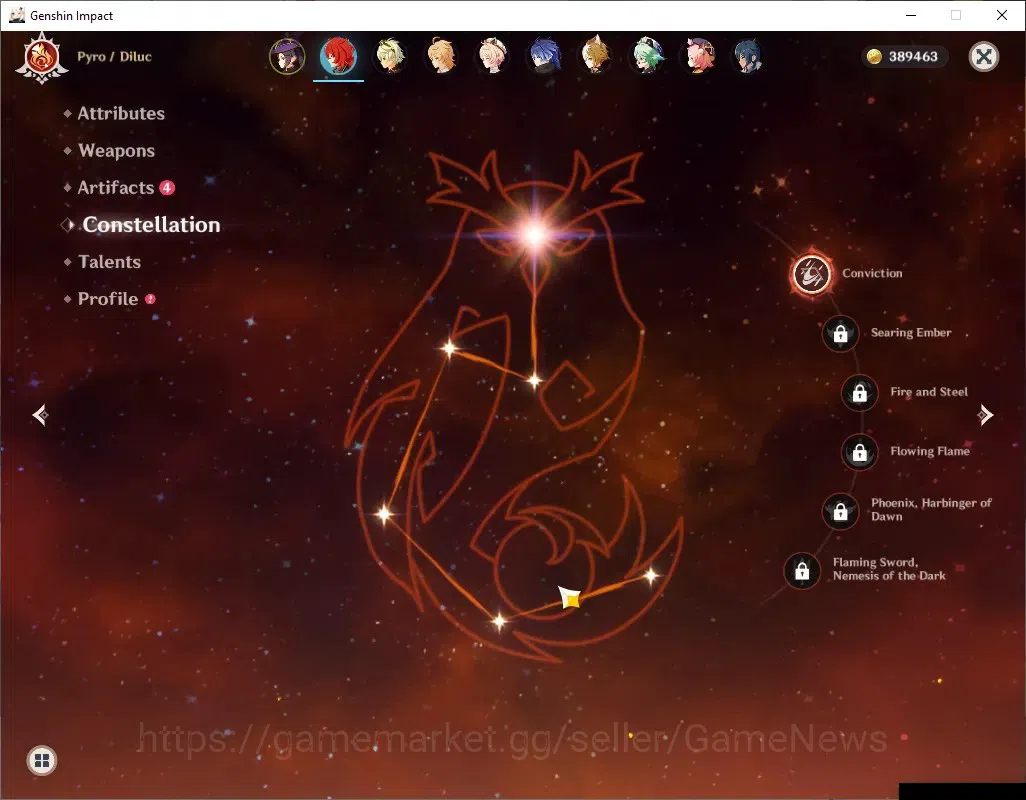The height and width of the screenshot is (800, 1026).
Task: Open the Profile menu
Action: tap(108, 299)
